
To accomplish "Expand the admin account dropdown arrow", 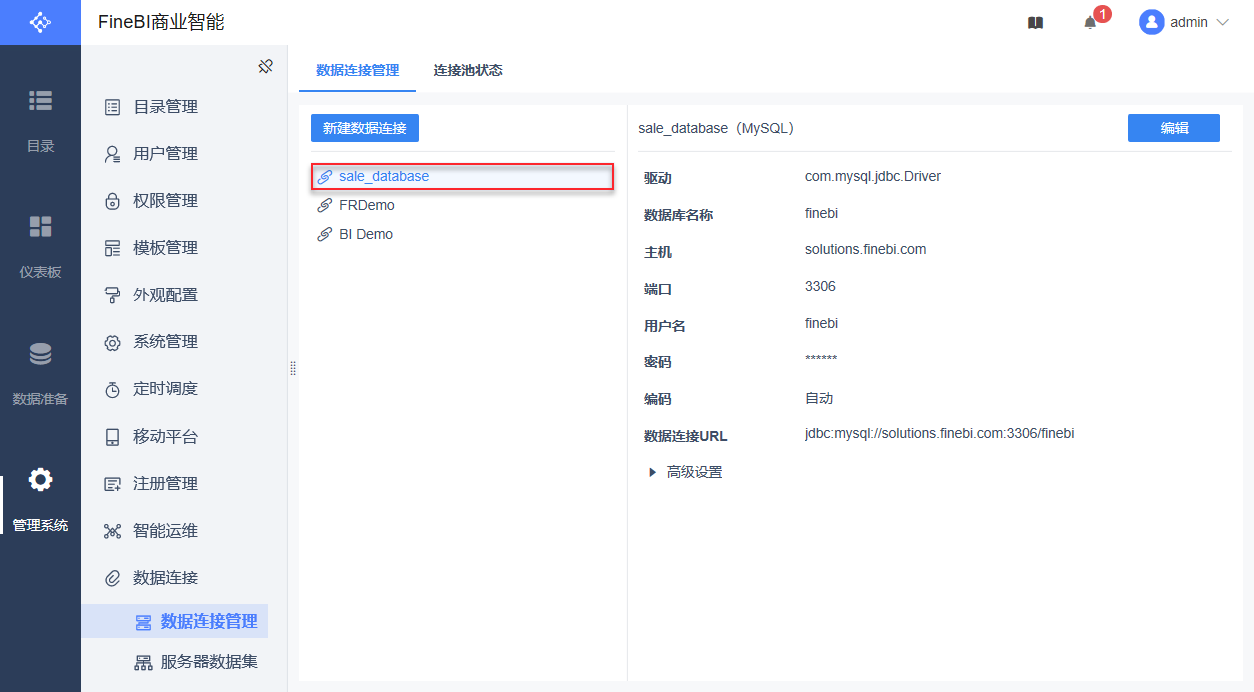I will 1222,22.
